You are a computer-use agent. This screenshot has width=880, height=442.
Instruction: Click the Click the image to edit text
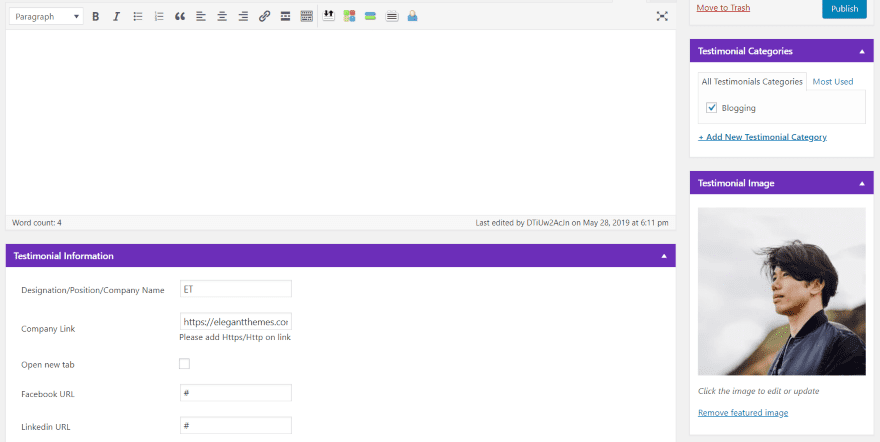coord(759,391)
